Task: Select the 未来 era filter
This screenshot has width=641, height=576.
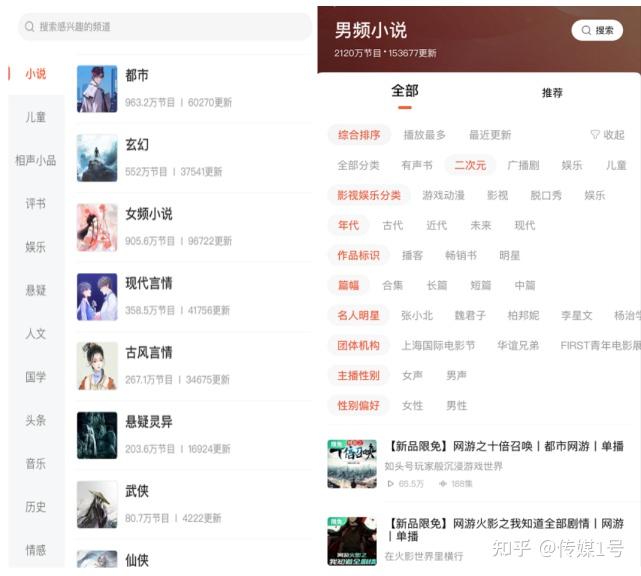Action: click(480, 225)
